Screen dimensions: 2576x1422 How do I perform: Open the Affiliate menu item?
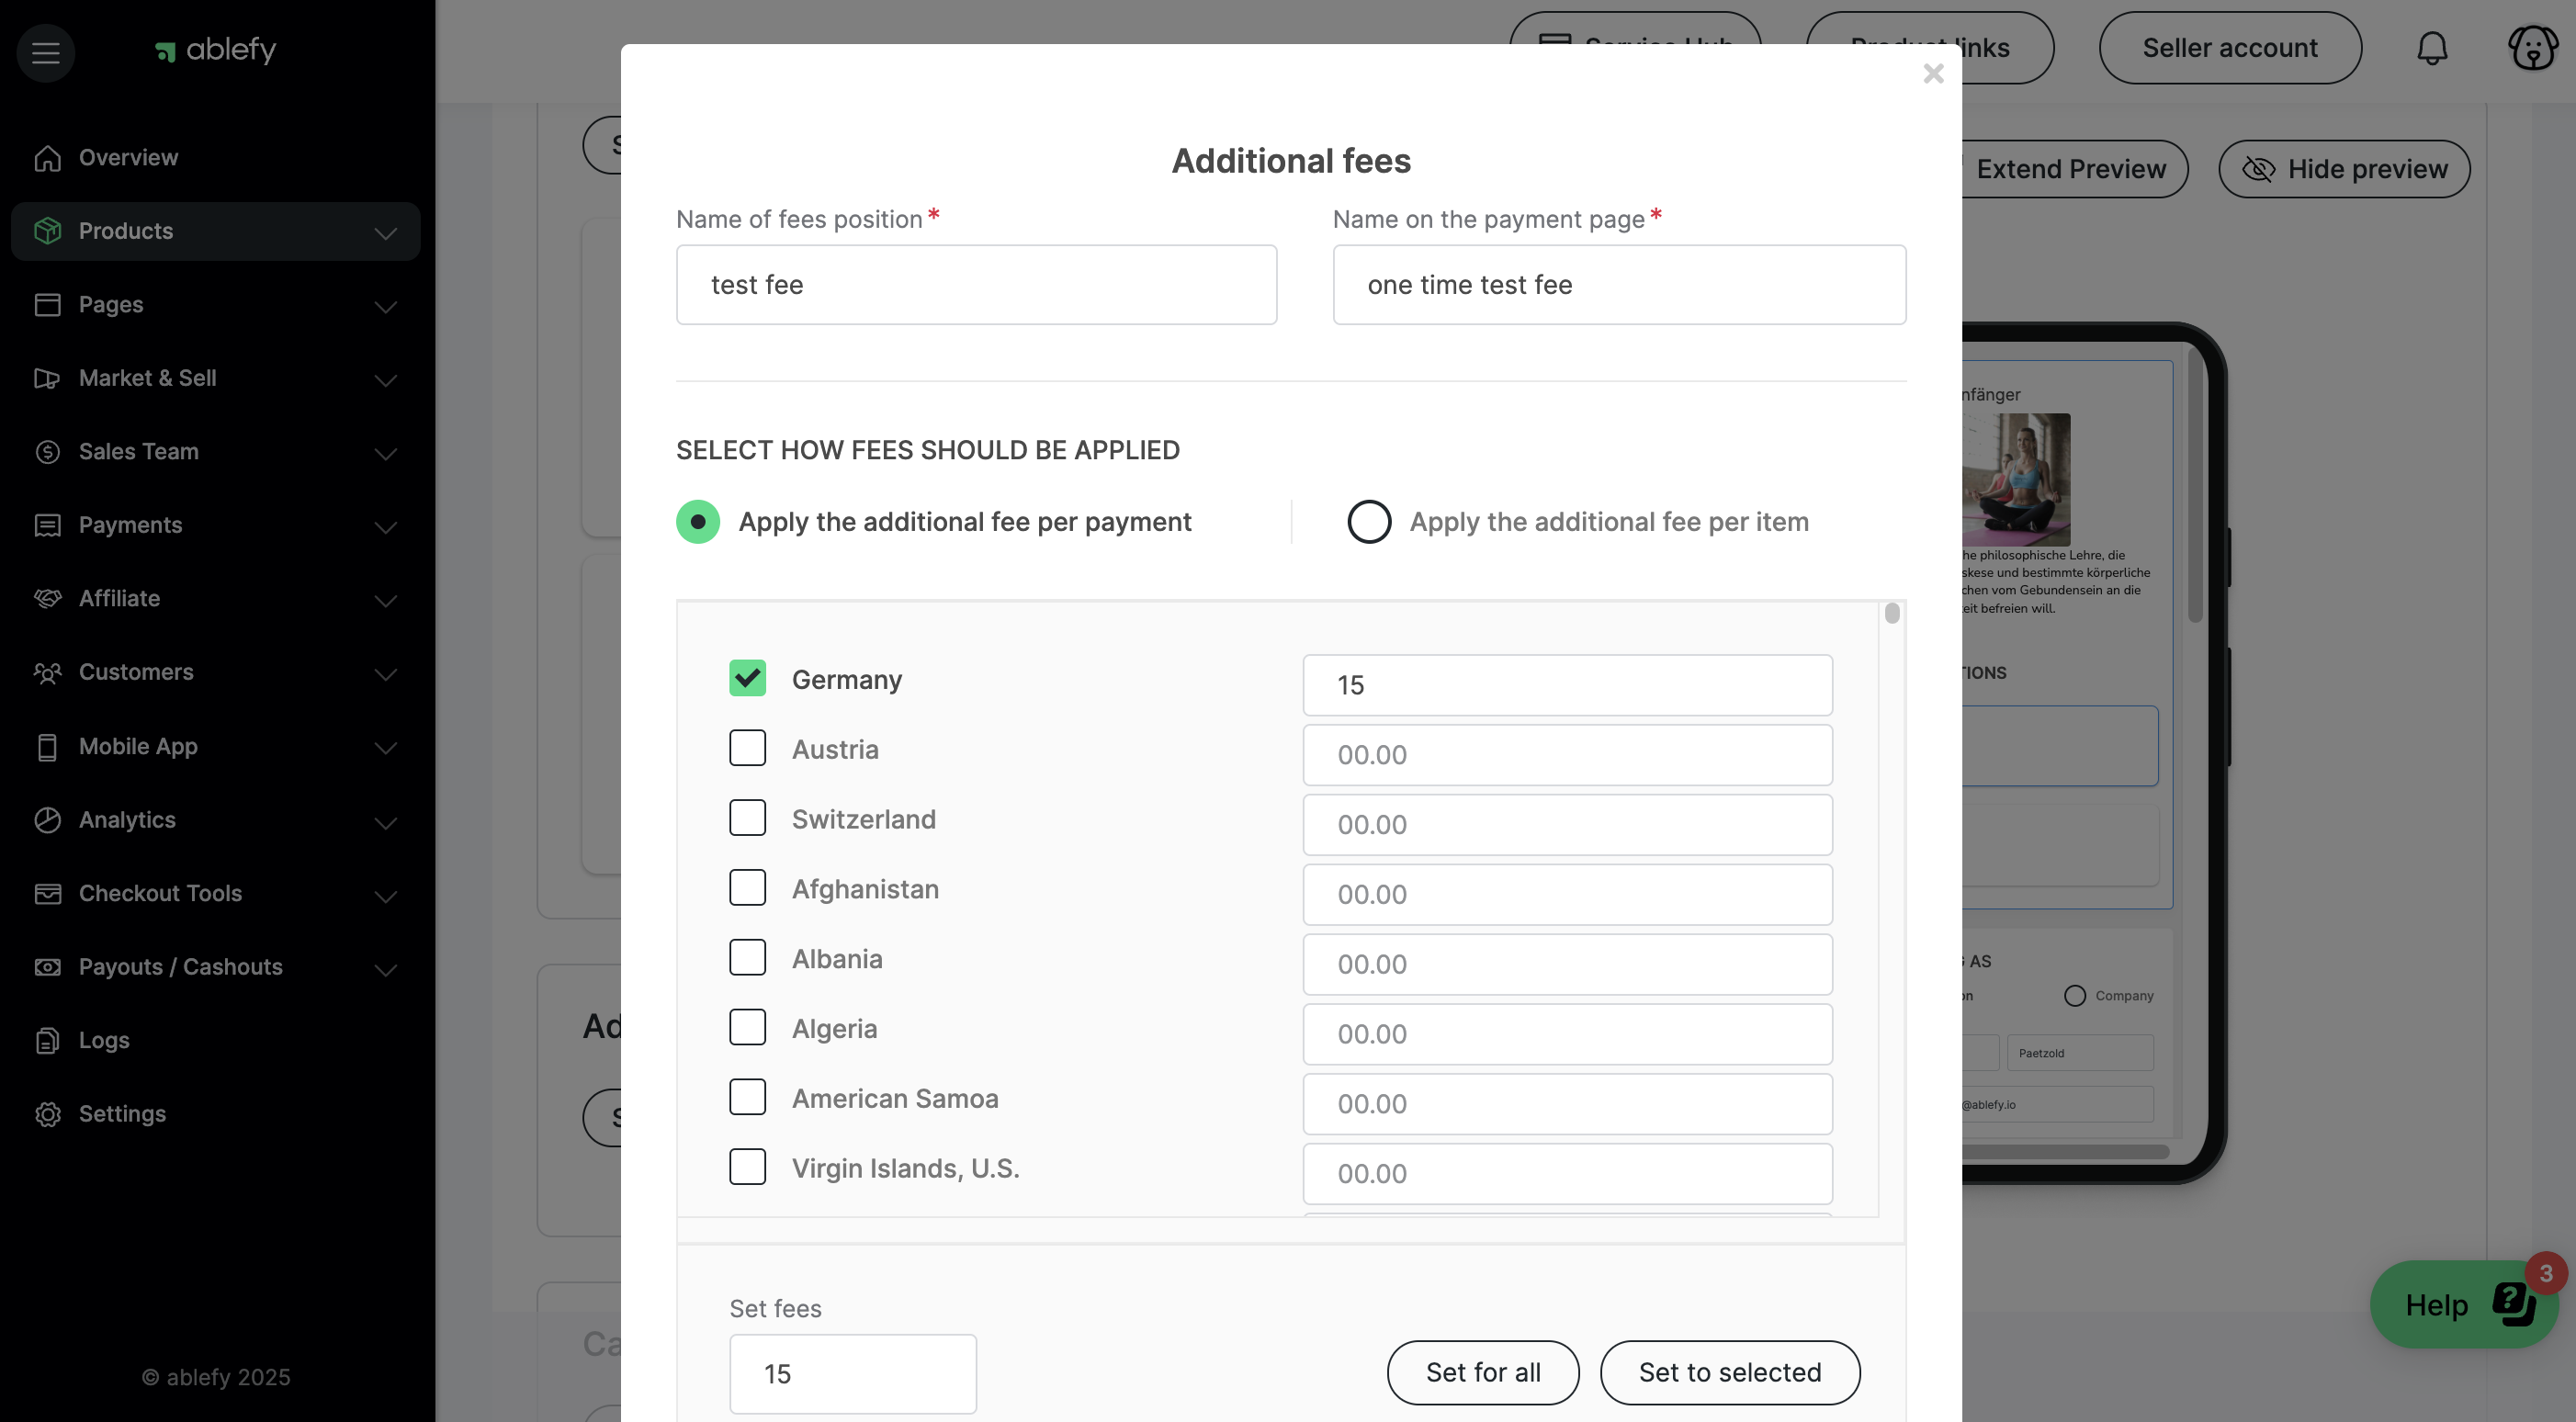216,599
